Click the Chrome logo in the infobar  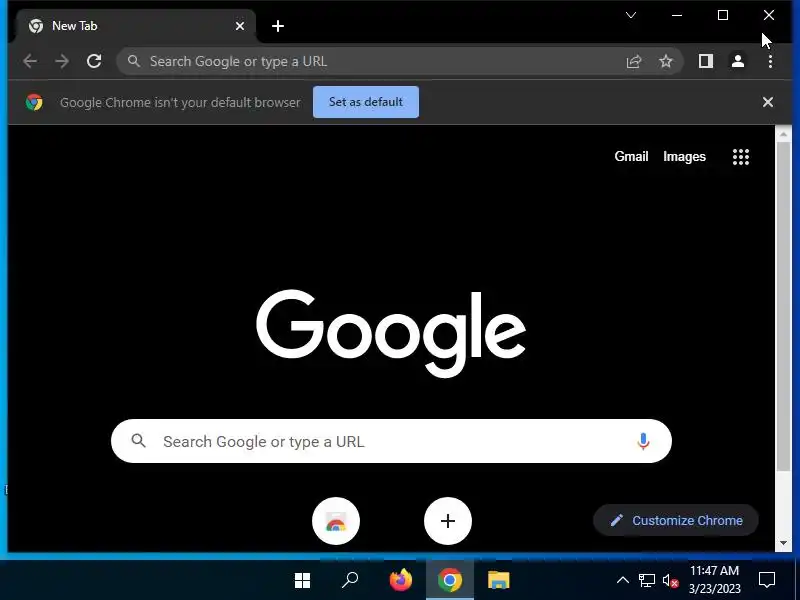34,102
